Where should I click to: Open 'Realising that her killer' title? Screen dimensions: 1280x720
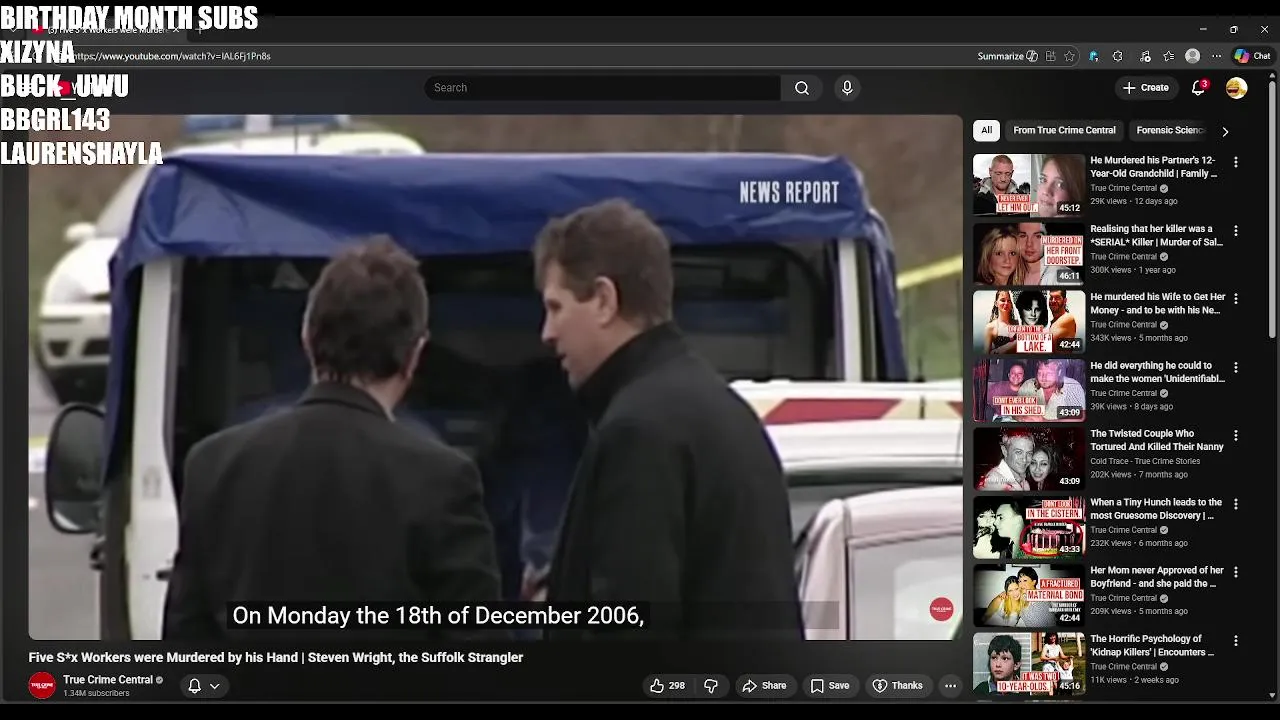point(1156,235)
